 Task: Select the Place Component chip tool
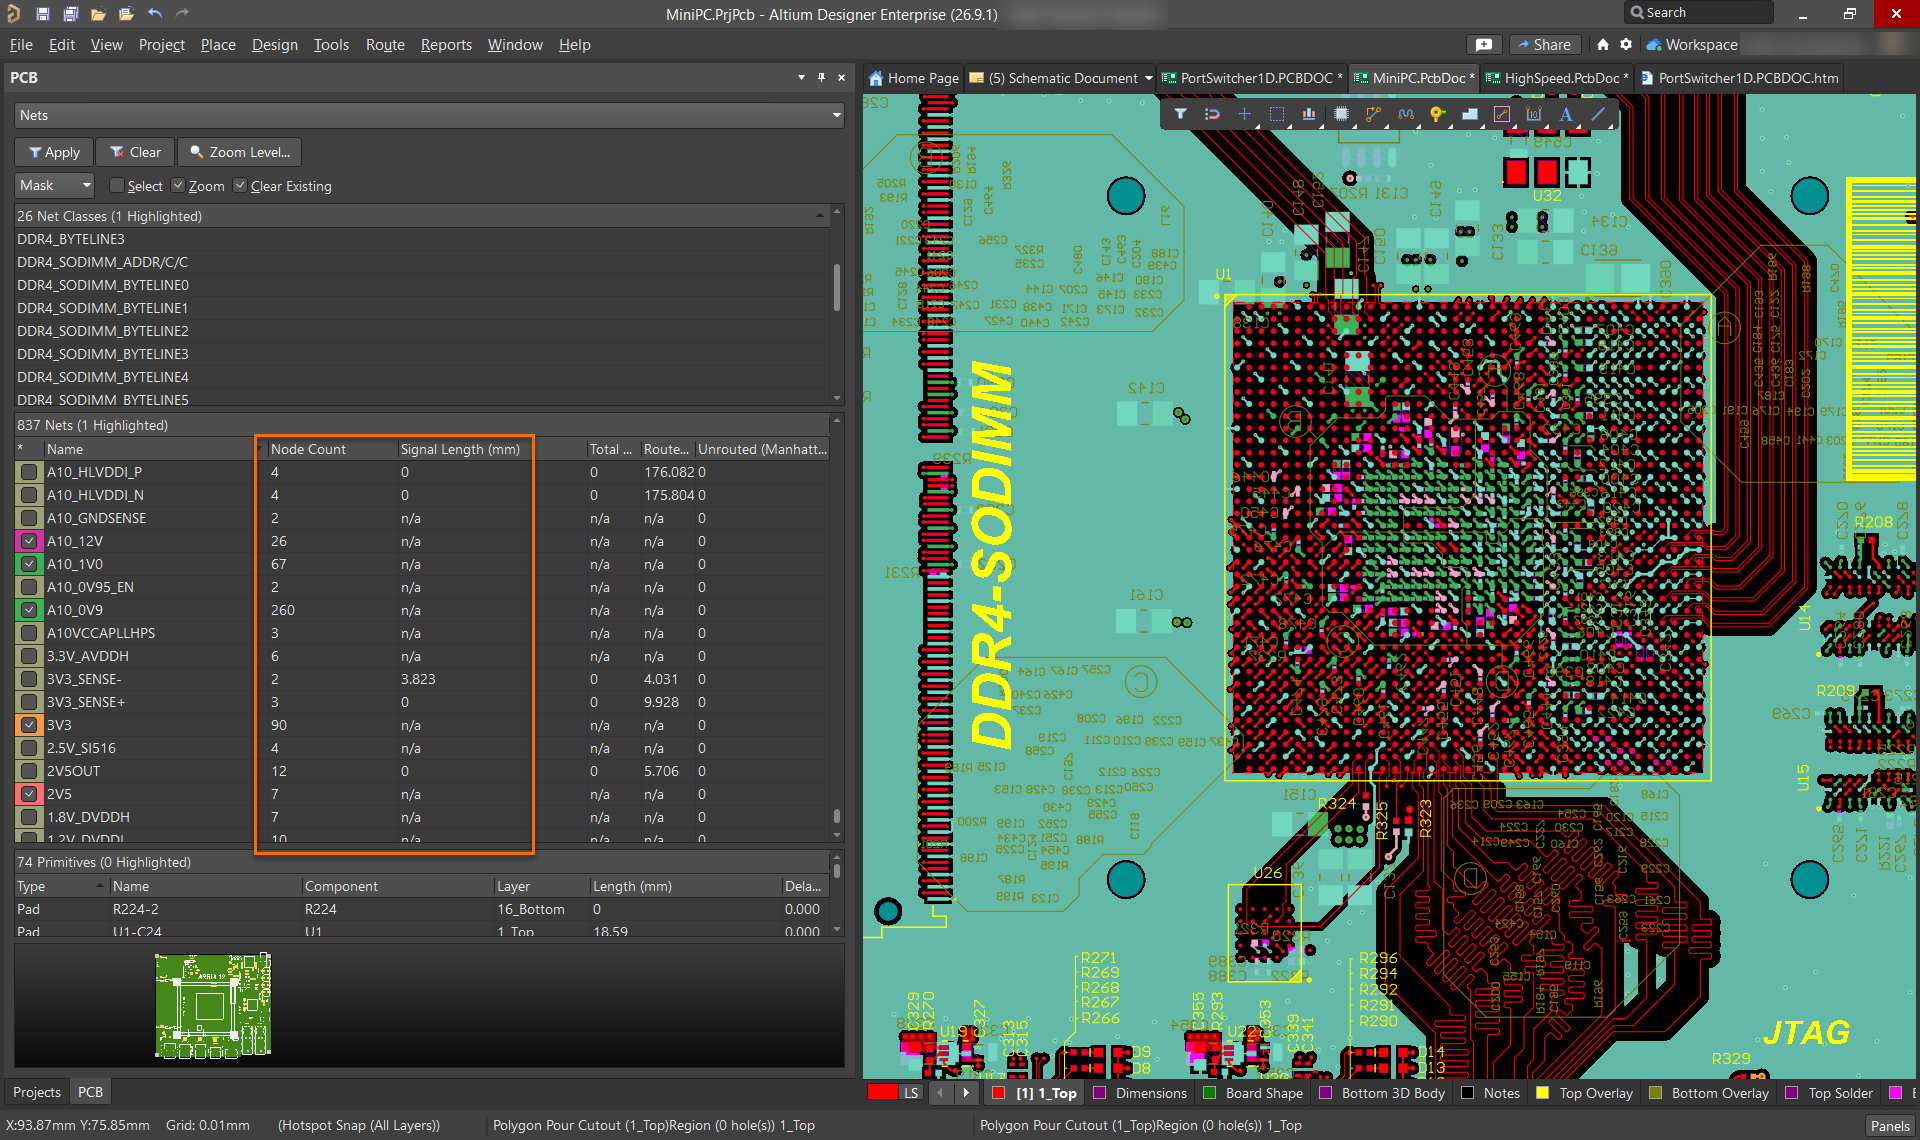click(x=1341, y=114)
